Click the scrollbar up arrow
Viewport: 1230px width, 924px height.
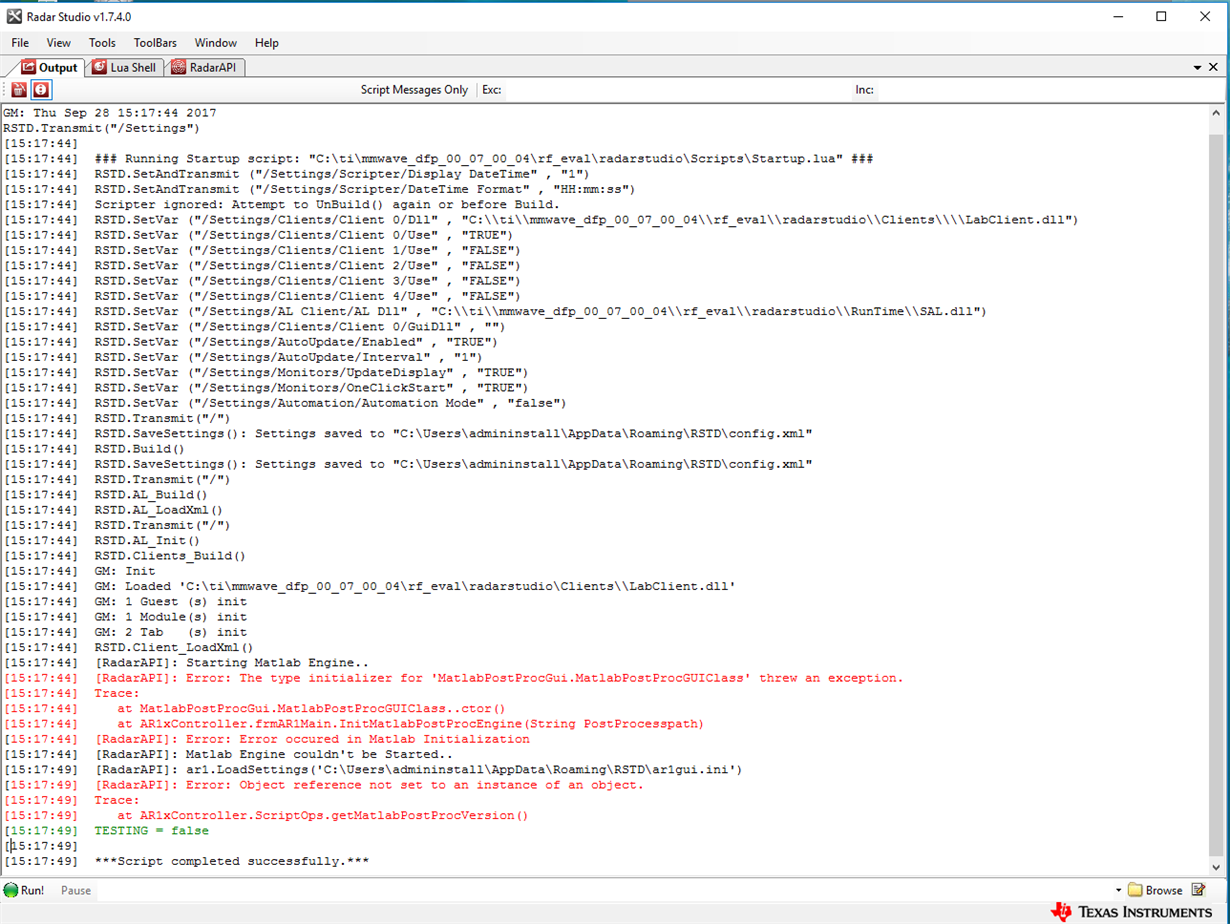click(x=1215, y=111)
